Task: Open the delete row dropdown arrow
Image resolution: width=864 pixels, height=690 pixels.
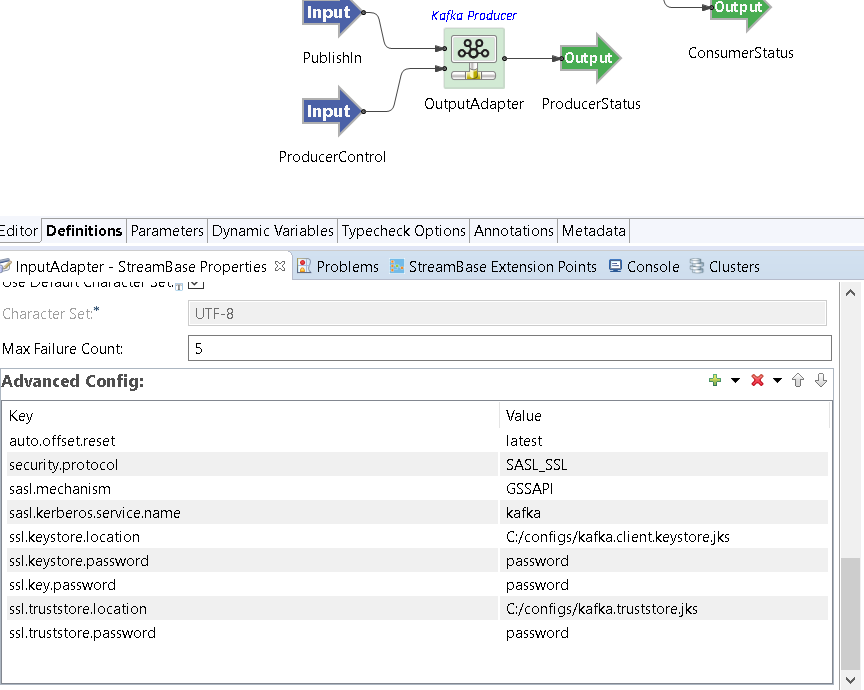Action: tap(777, 381)
